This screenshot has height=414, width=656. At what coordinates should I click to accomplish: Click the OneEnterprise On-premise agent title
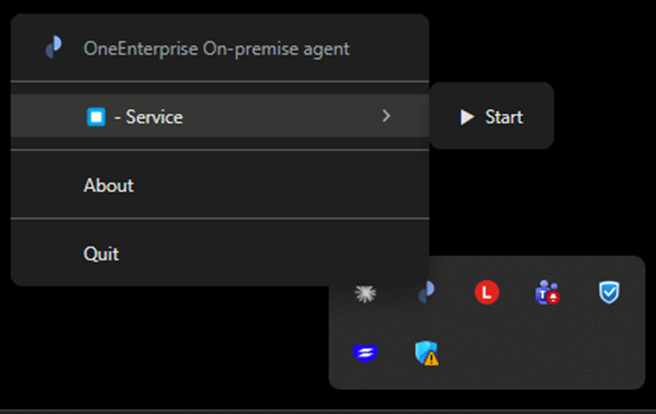coord(216,48)
